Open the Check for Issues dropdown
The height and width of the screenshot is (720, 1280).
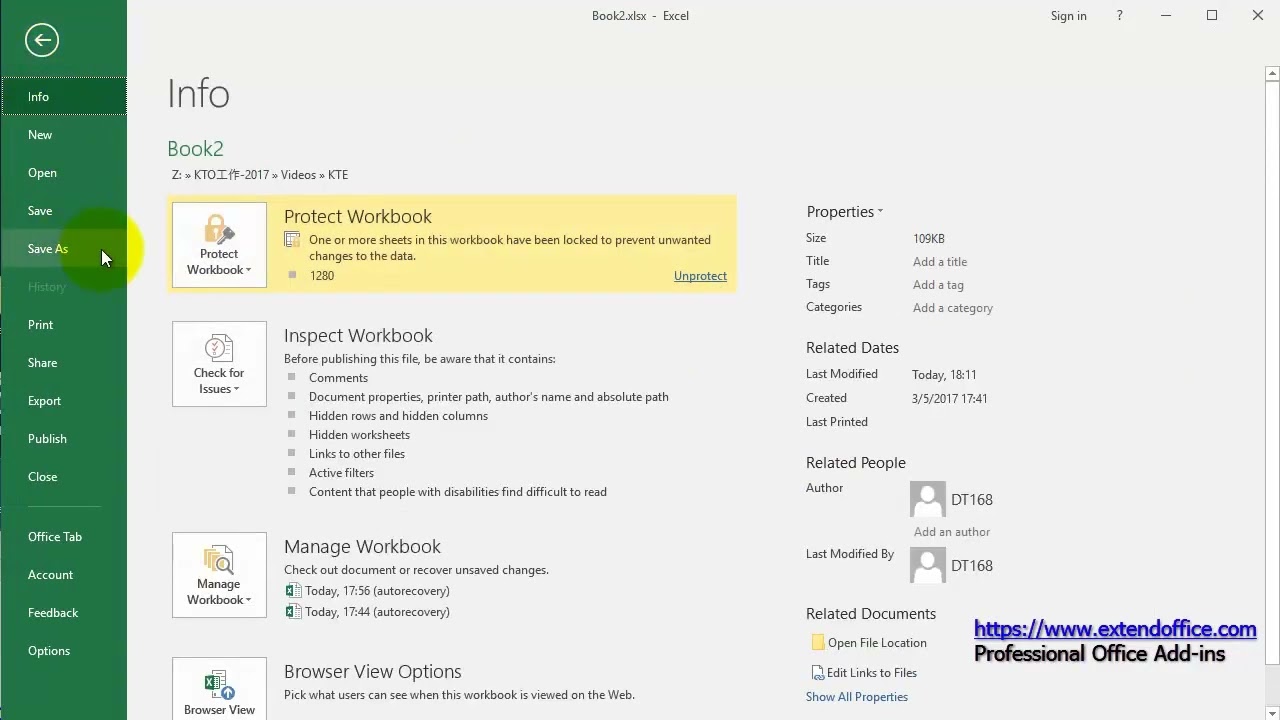(x=219, y=364)
